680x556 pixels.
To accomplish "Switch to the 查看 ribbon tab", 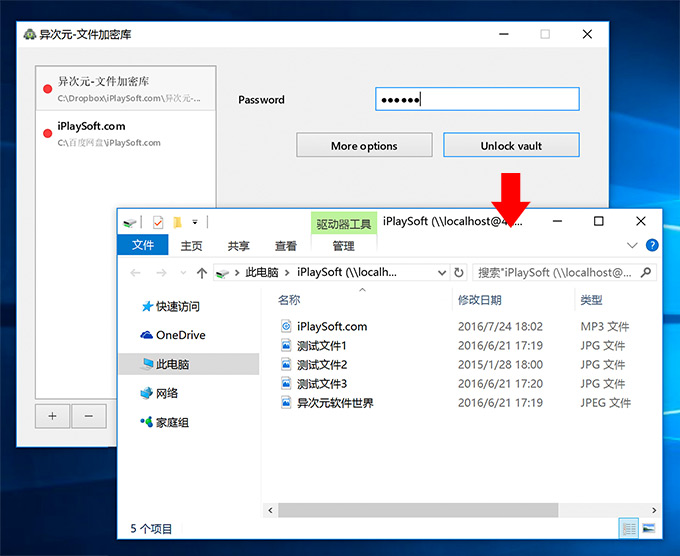I will click(286, 246).
